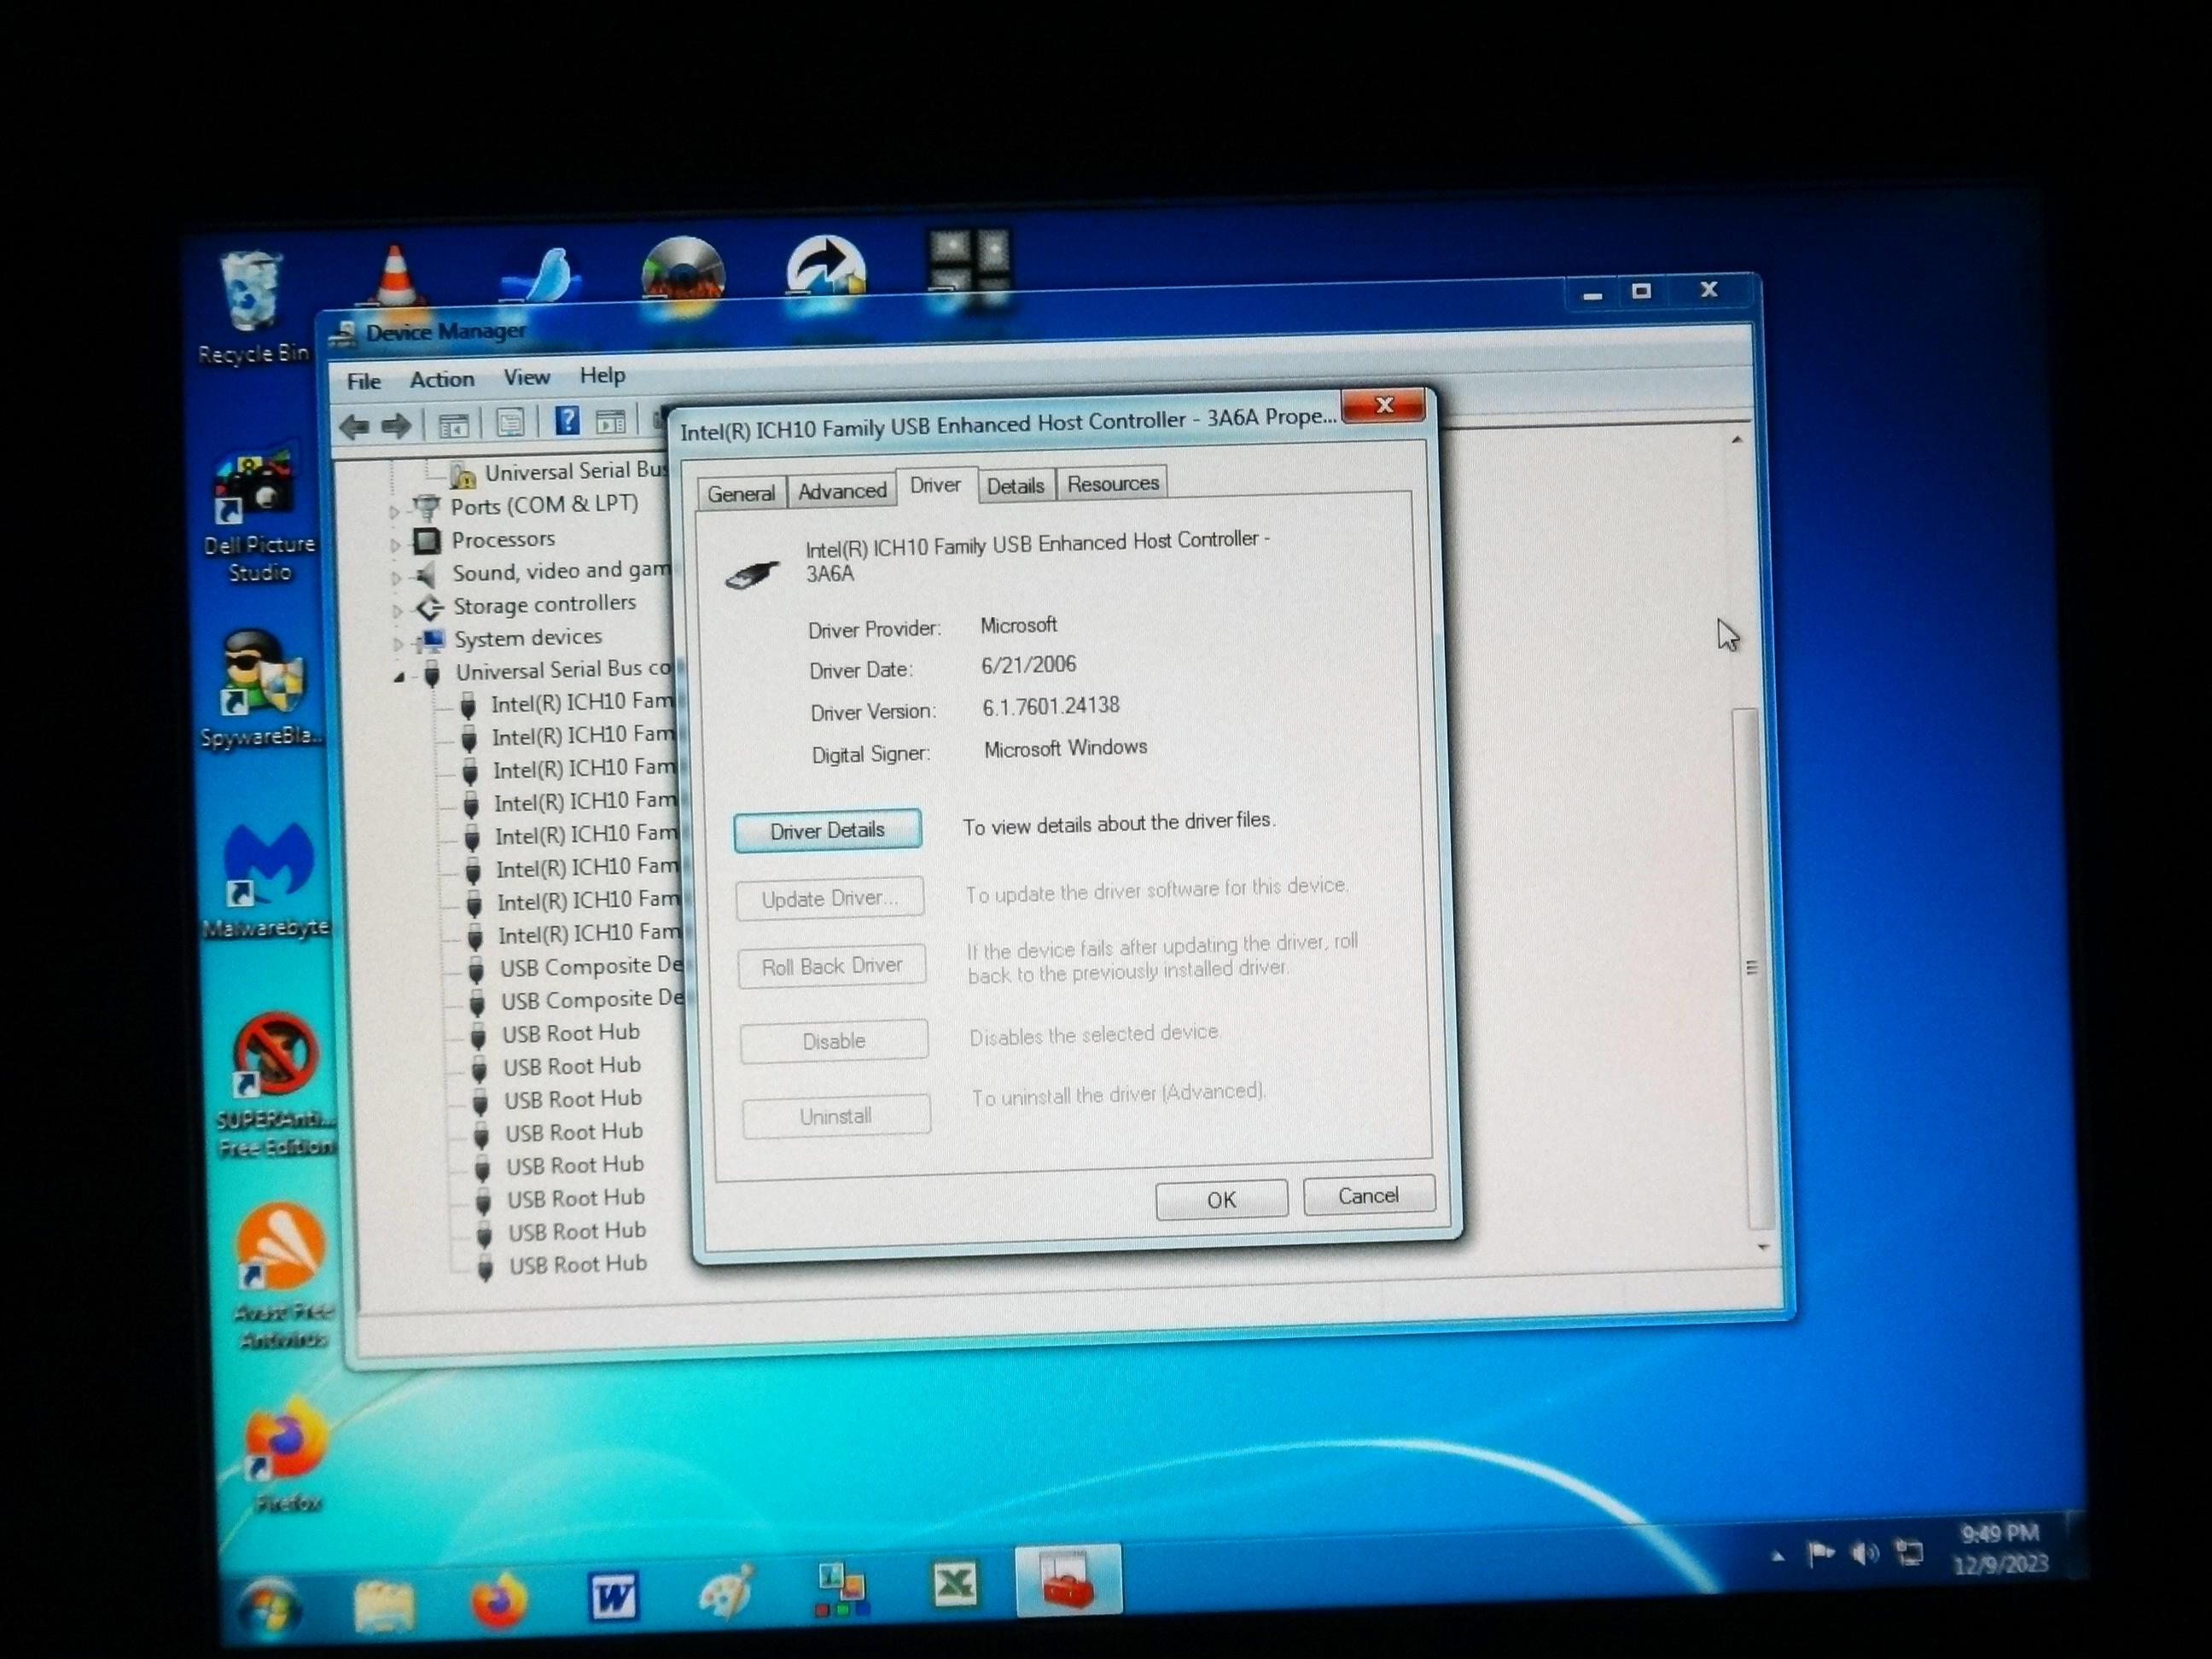Click the Driver Details button

point(827,830)
